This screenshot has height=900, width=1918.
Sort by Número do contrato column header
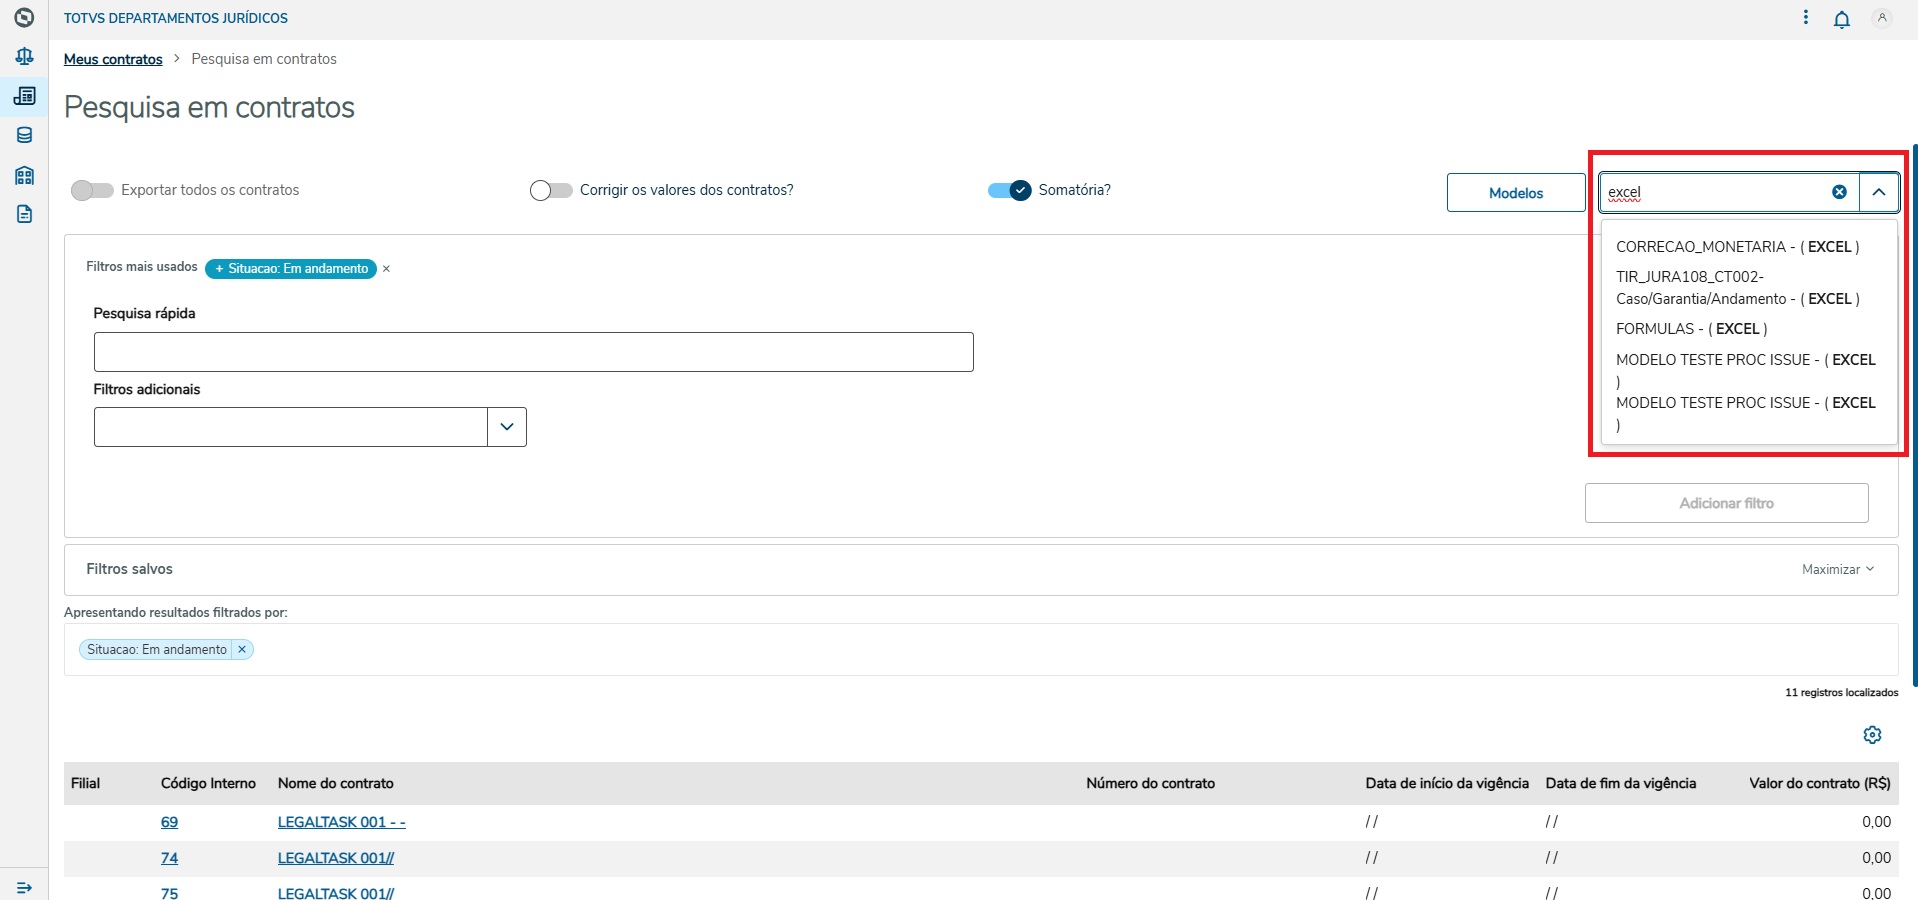1151,783
